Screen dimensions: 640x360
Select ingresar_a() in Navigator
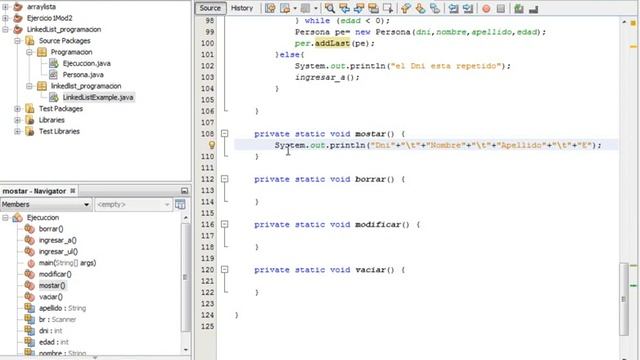tap(58, 240)
